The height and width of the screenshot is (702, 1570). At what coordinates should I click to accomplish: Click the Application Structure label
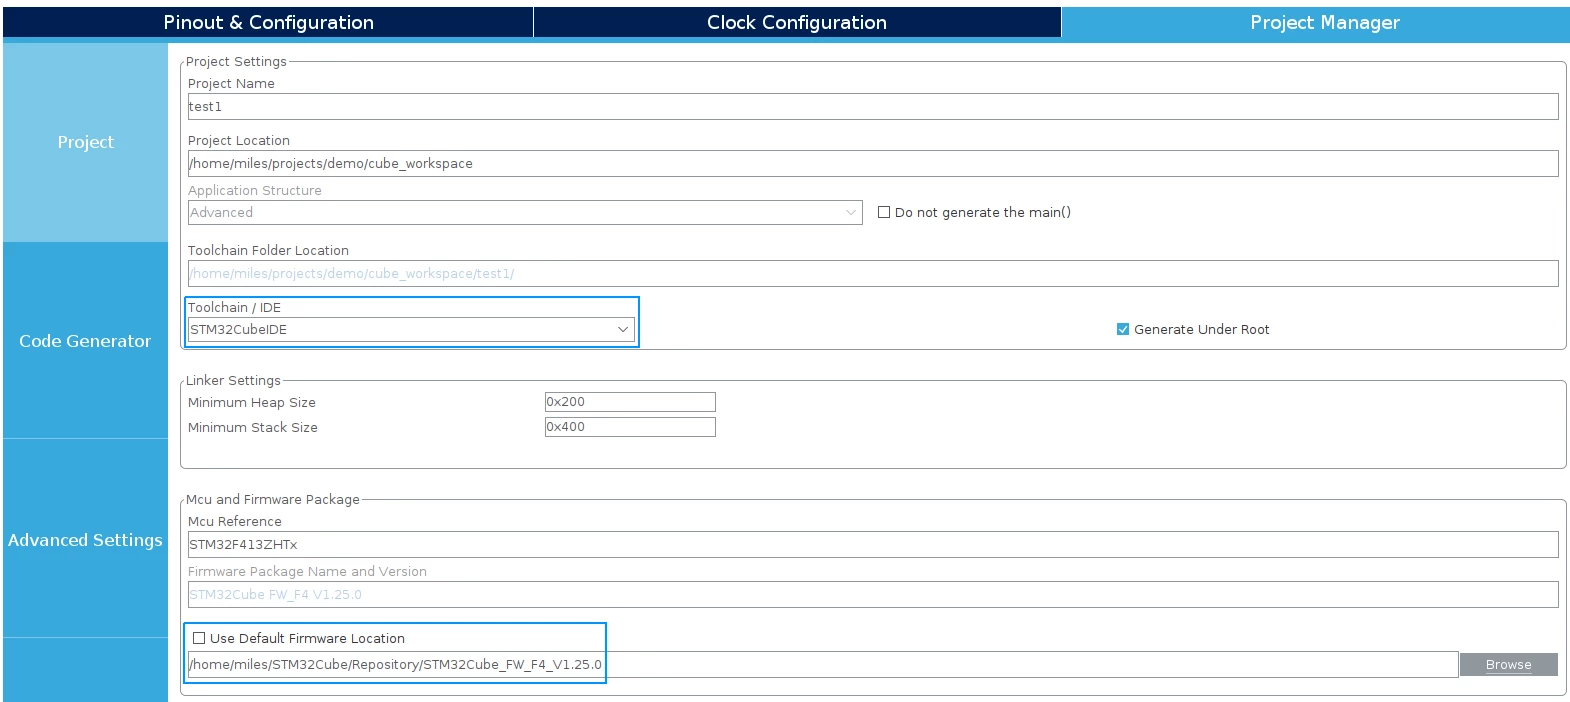point(255,190)
